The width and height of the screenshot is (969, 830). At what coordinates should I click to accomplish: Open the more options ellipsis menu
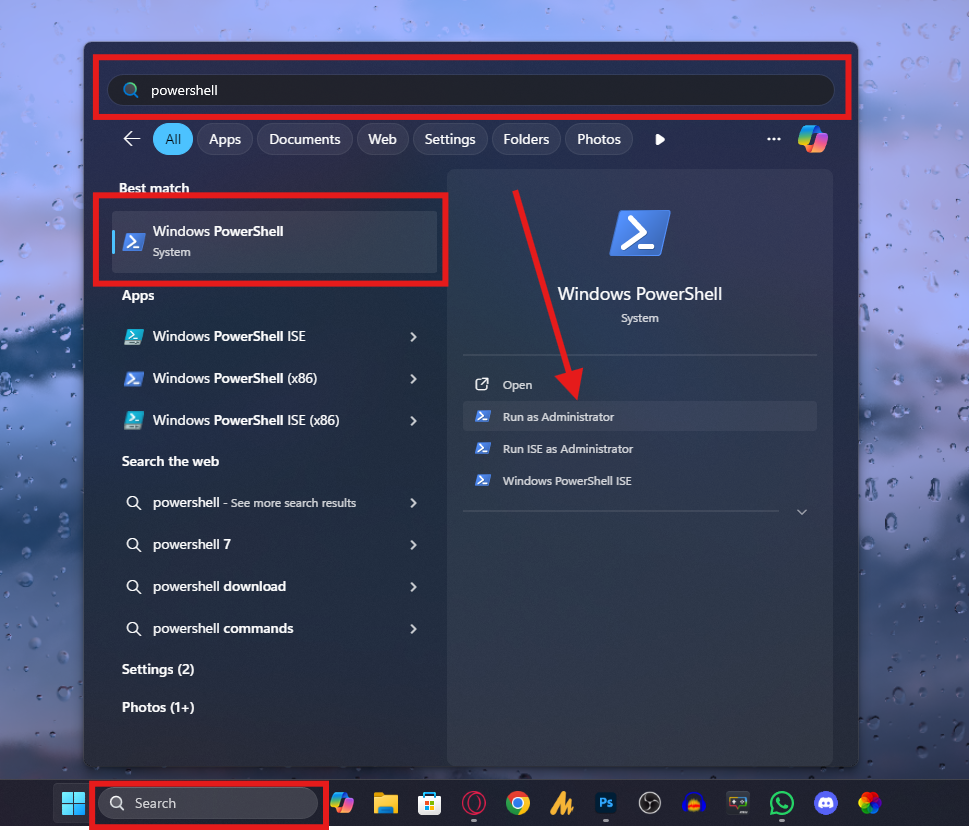tap(774, 139)
